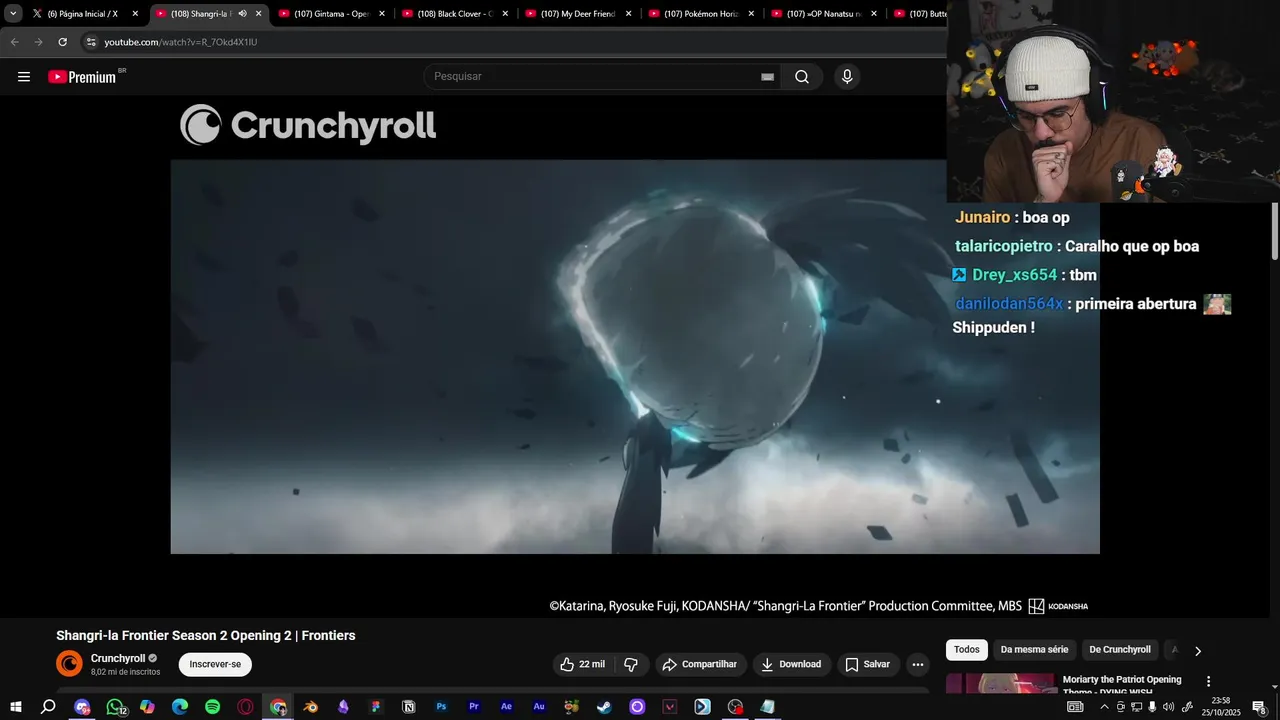Open Premiere Pro from the taskbar

pyautogui.click(x=474, y=707)
